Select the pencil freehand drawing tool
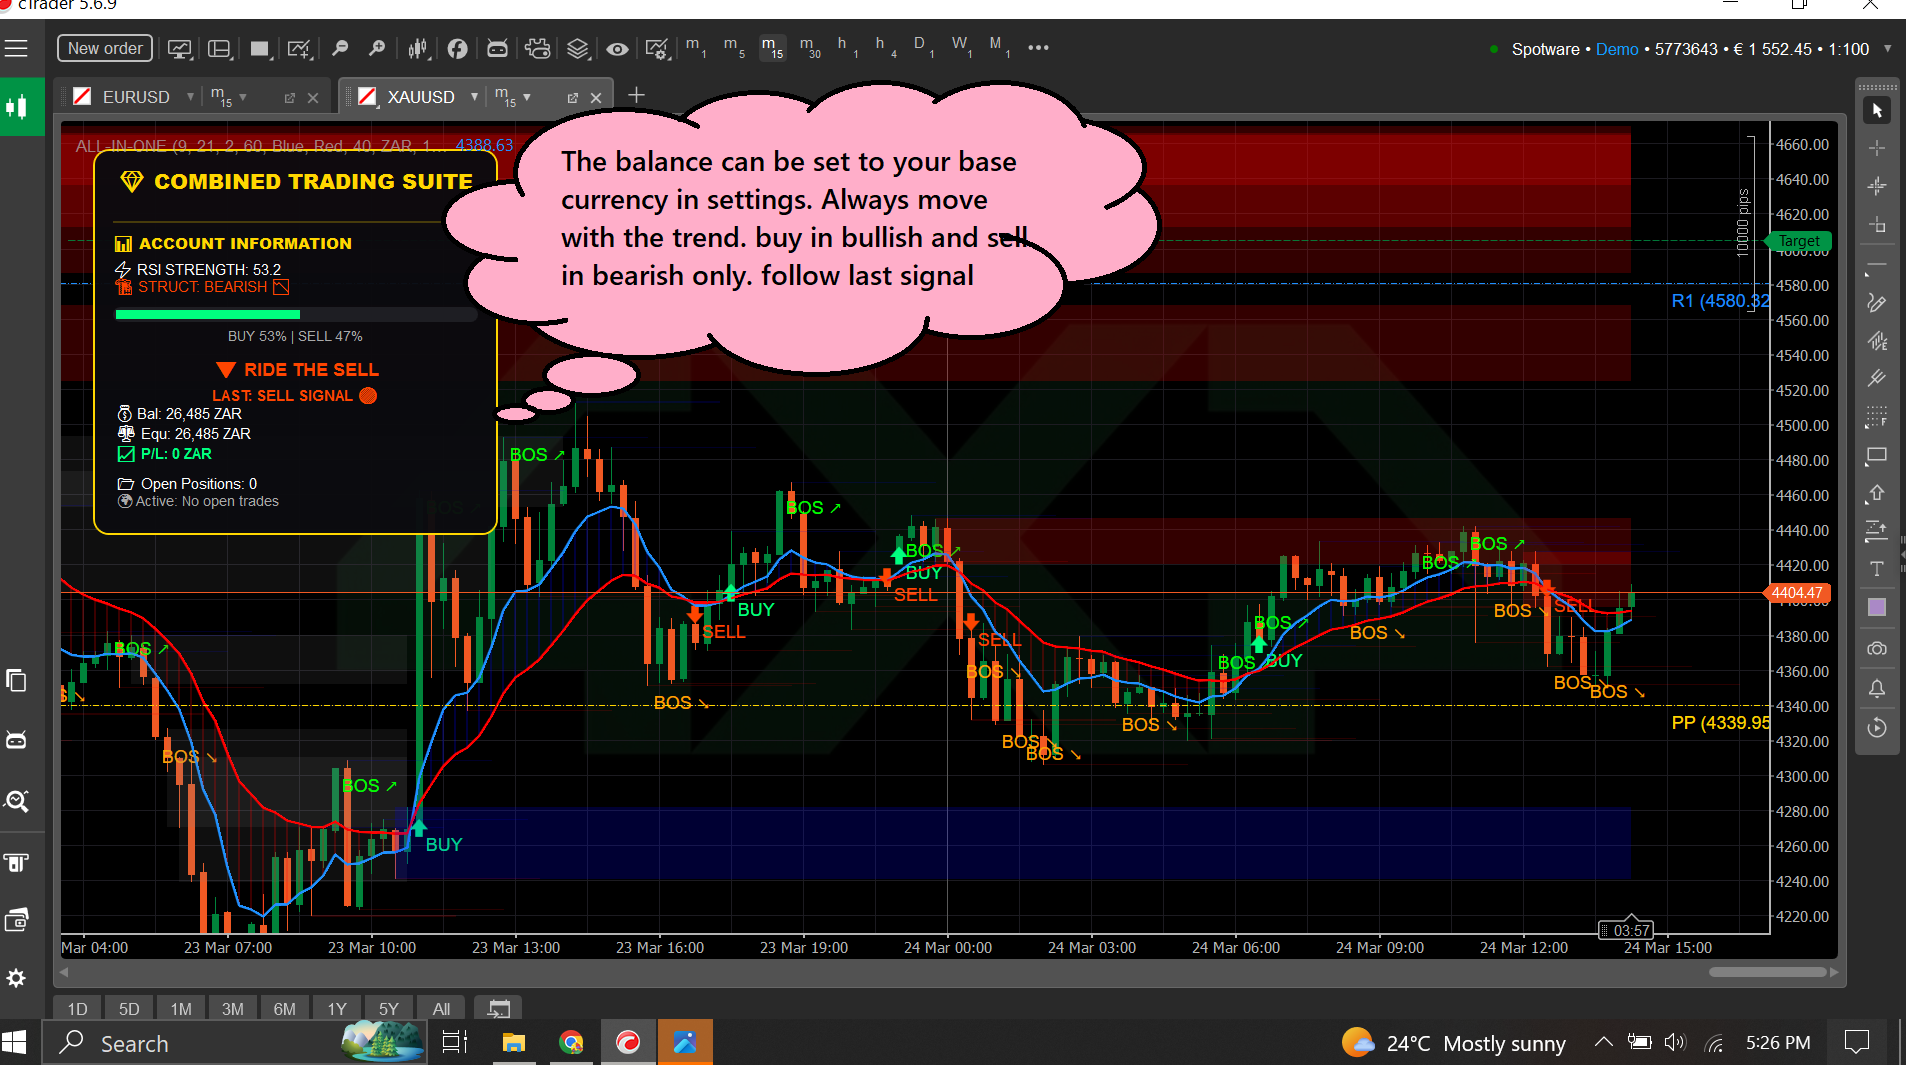 pos(1876,303)
